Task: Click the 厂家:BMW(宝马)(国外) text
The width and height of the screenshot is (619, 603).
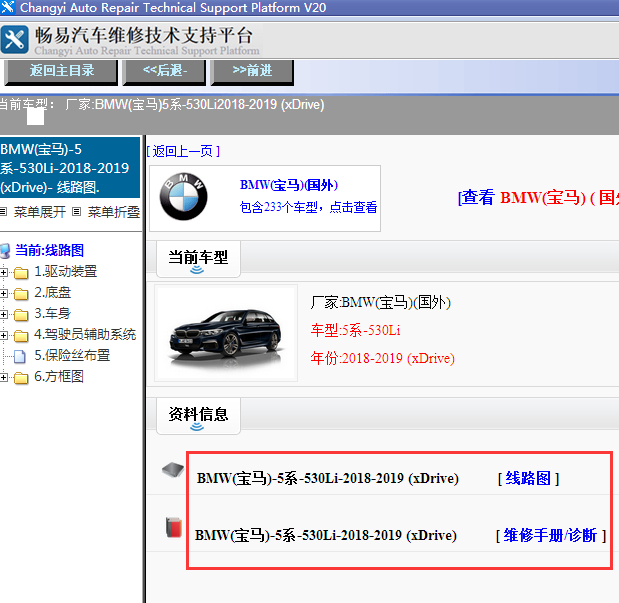Action: click(x=381, y=302)
